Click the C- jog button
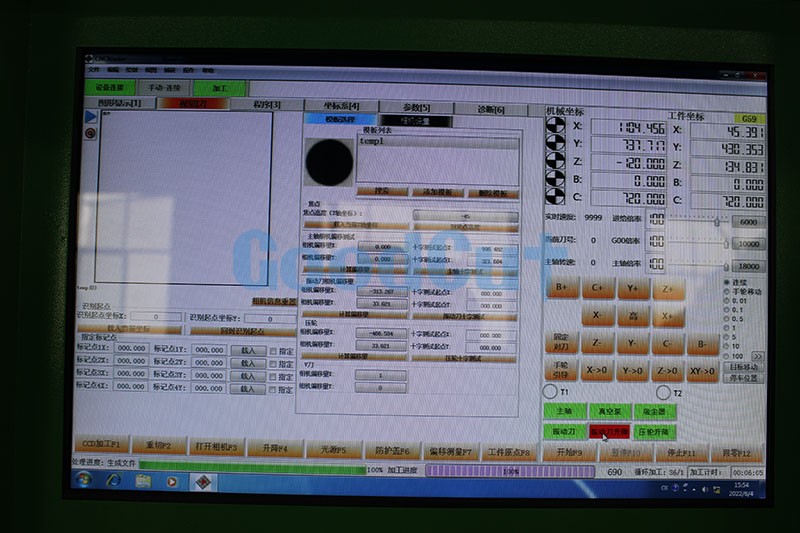Image resolution: width=800 pixels, height=533 pixels. [x=667, y=344]
